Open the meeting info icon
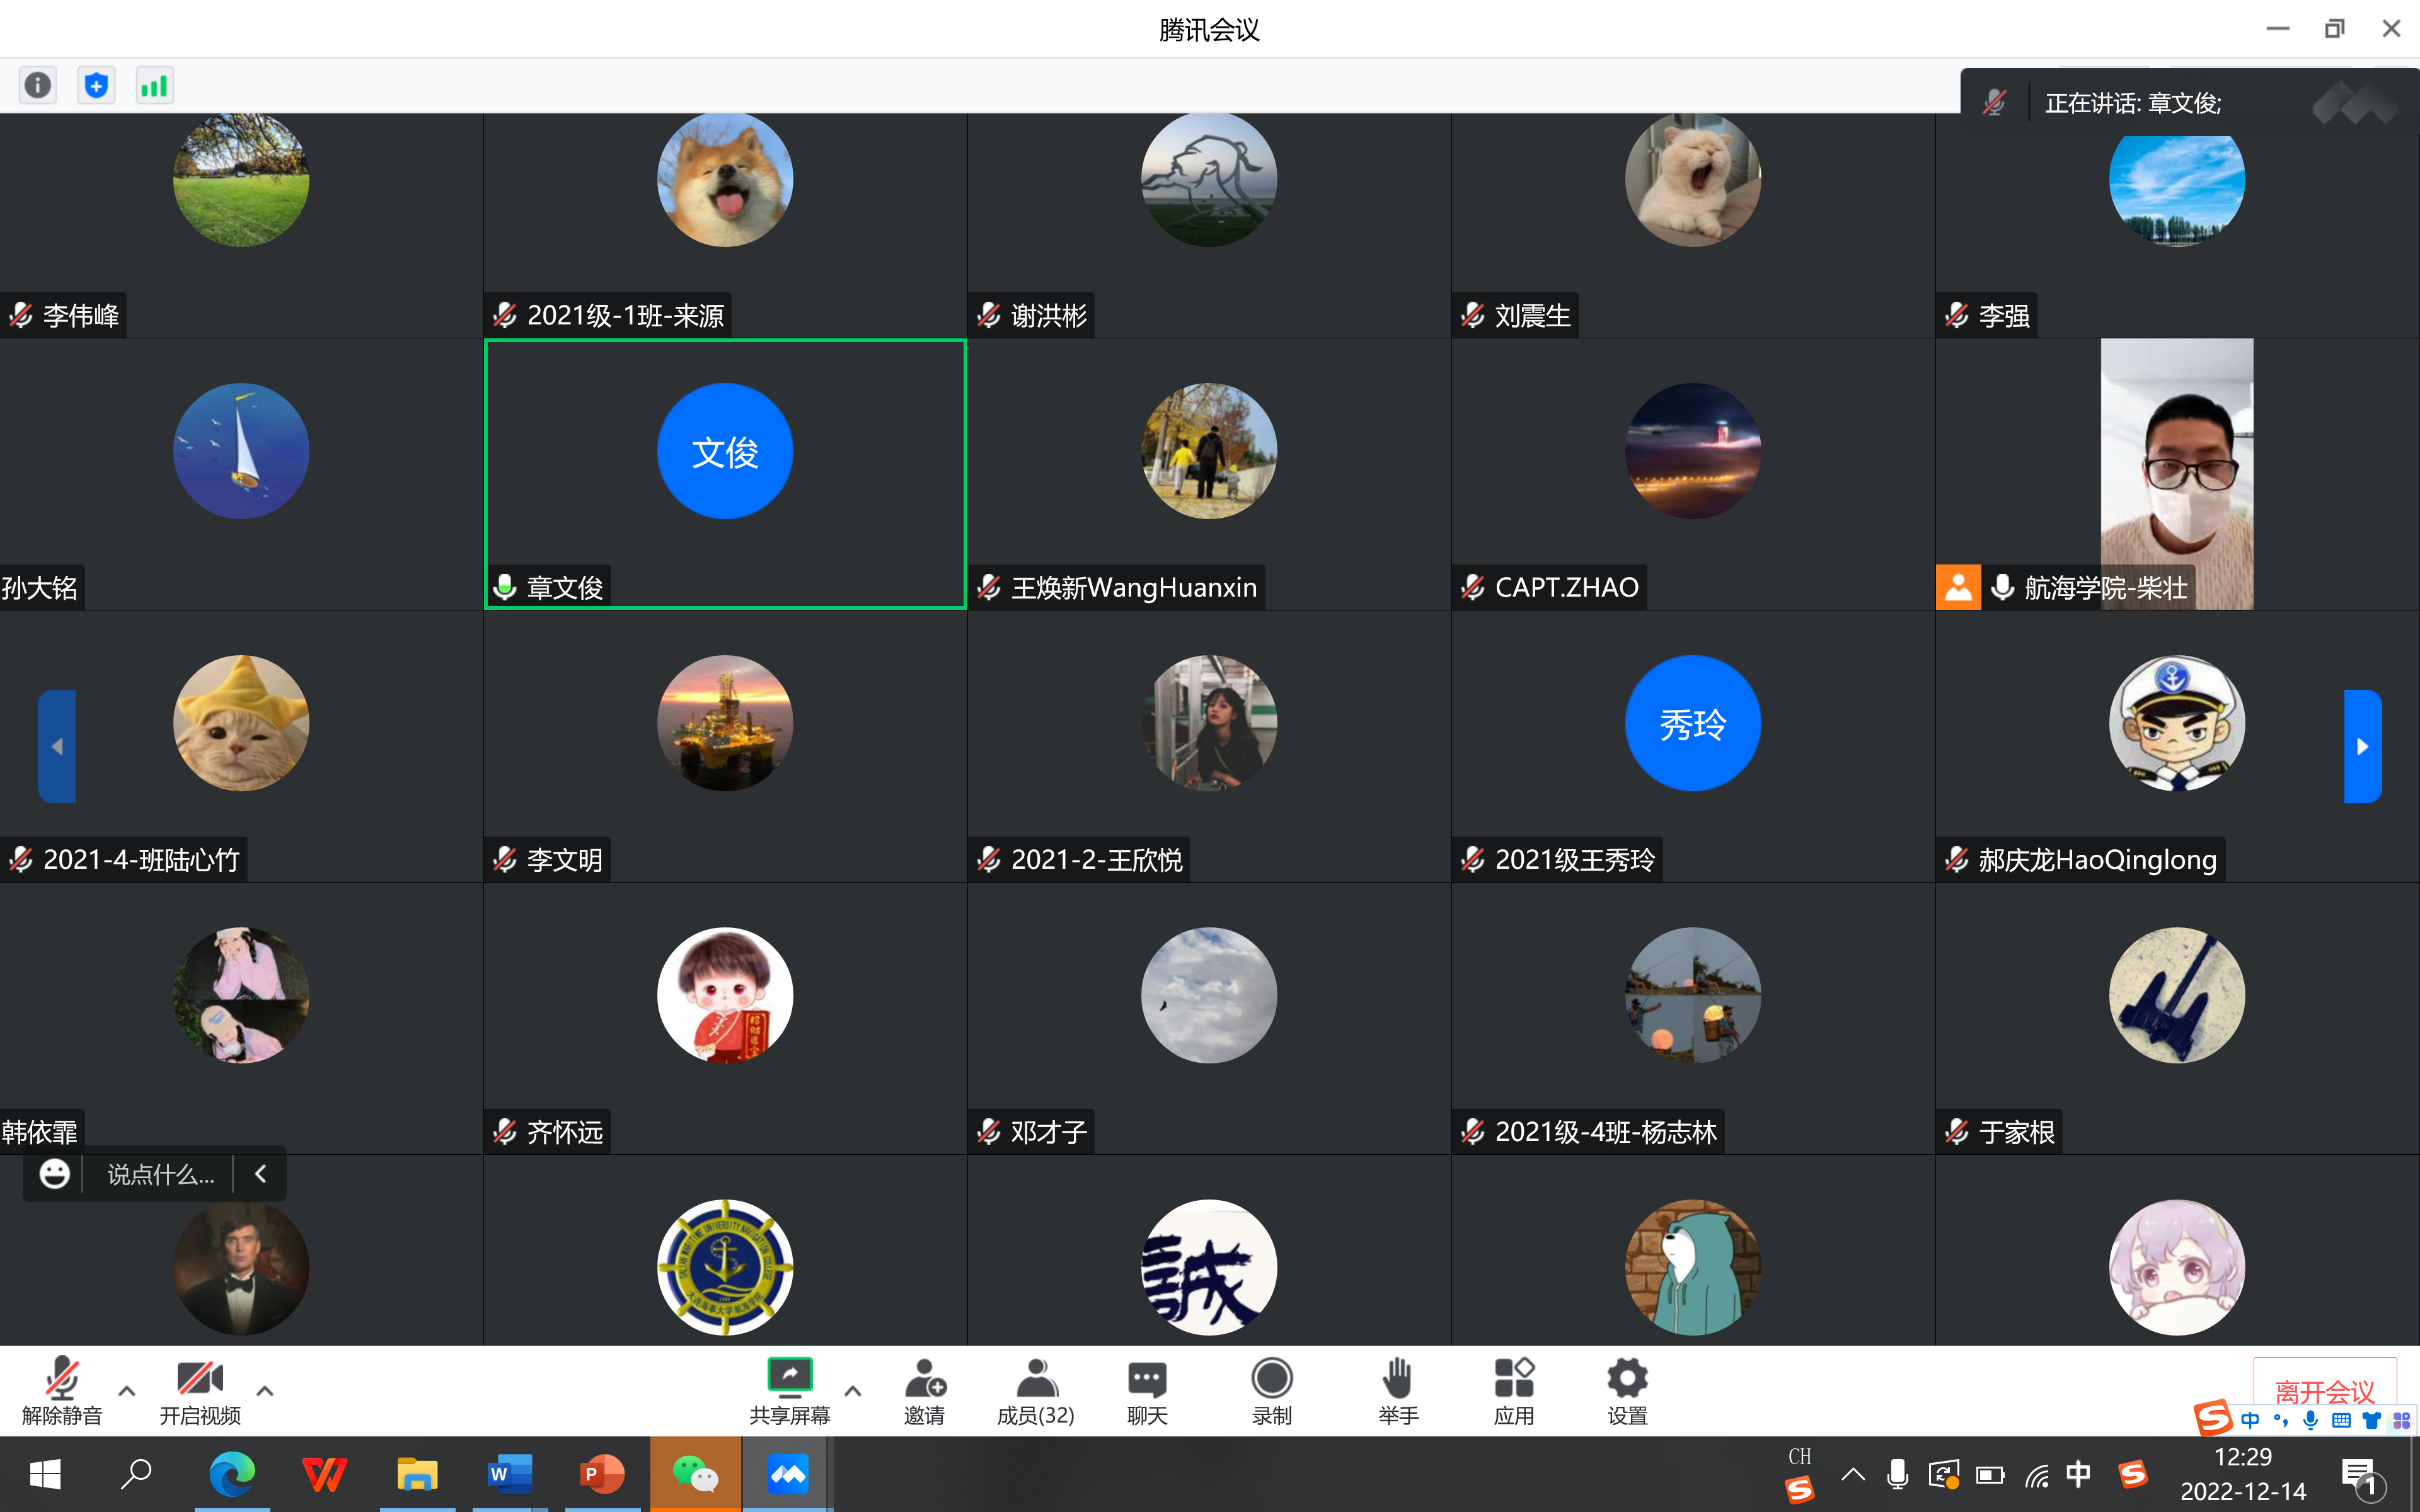 pos(38,86)
